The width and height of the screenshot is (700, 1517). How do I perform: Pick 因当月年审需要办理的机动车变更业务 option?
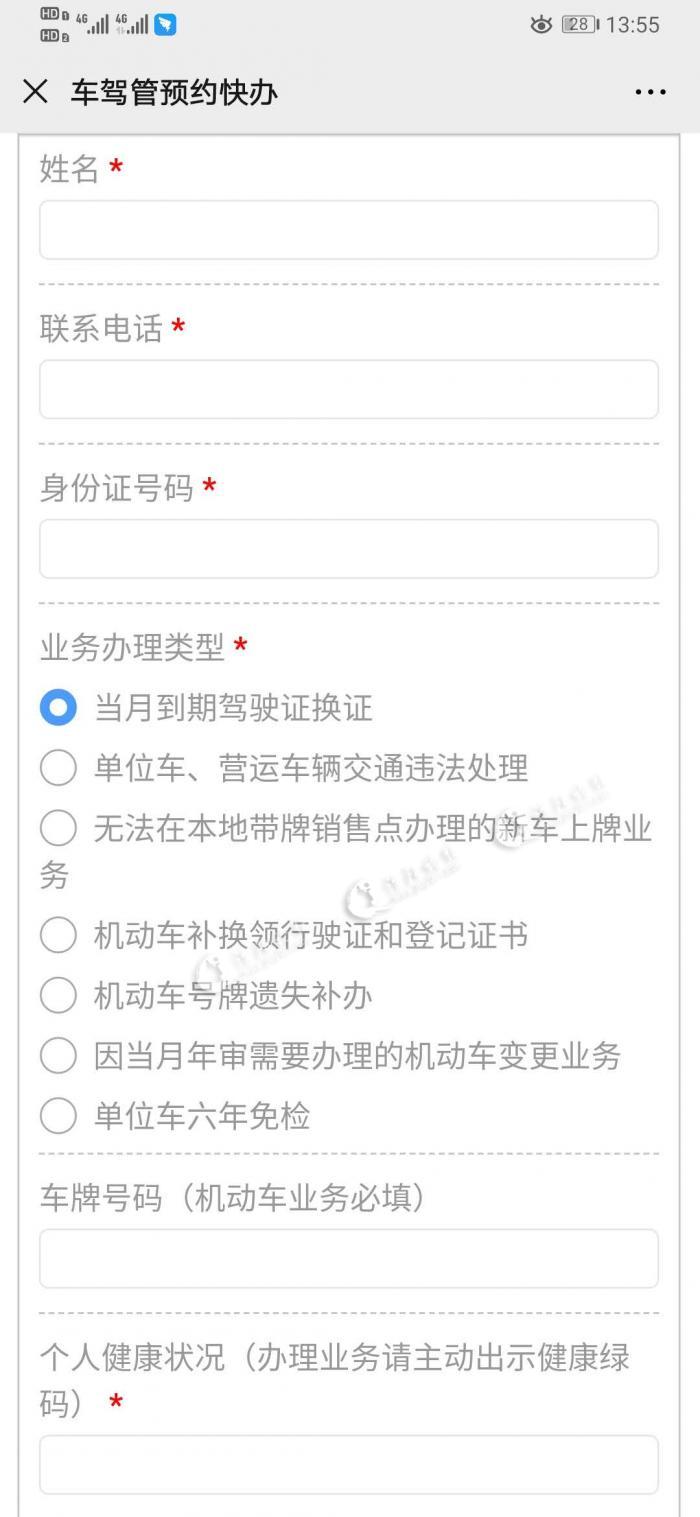(58, 1055)
